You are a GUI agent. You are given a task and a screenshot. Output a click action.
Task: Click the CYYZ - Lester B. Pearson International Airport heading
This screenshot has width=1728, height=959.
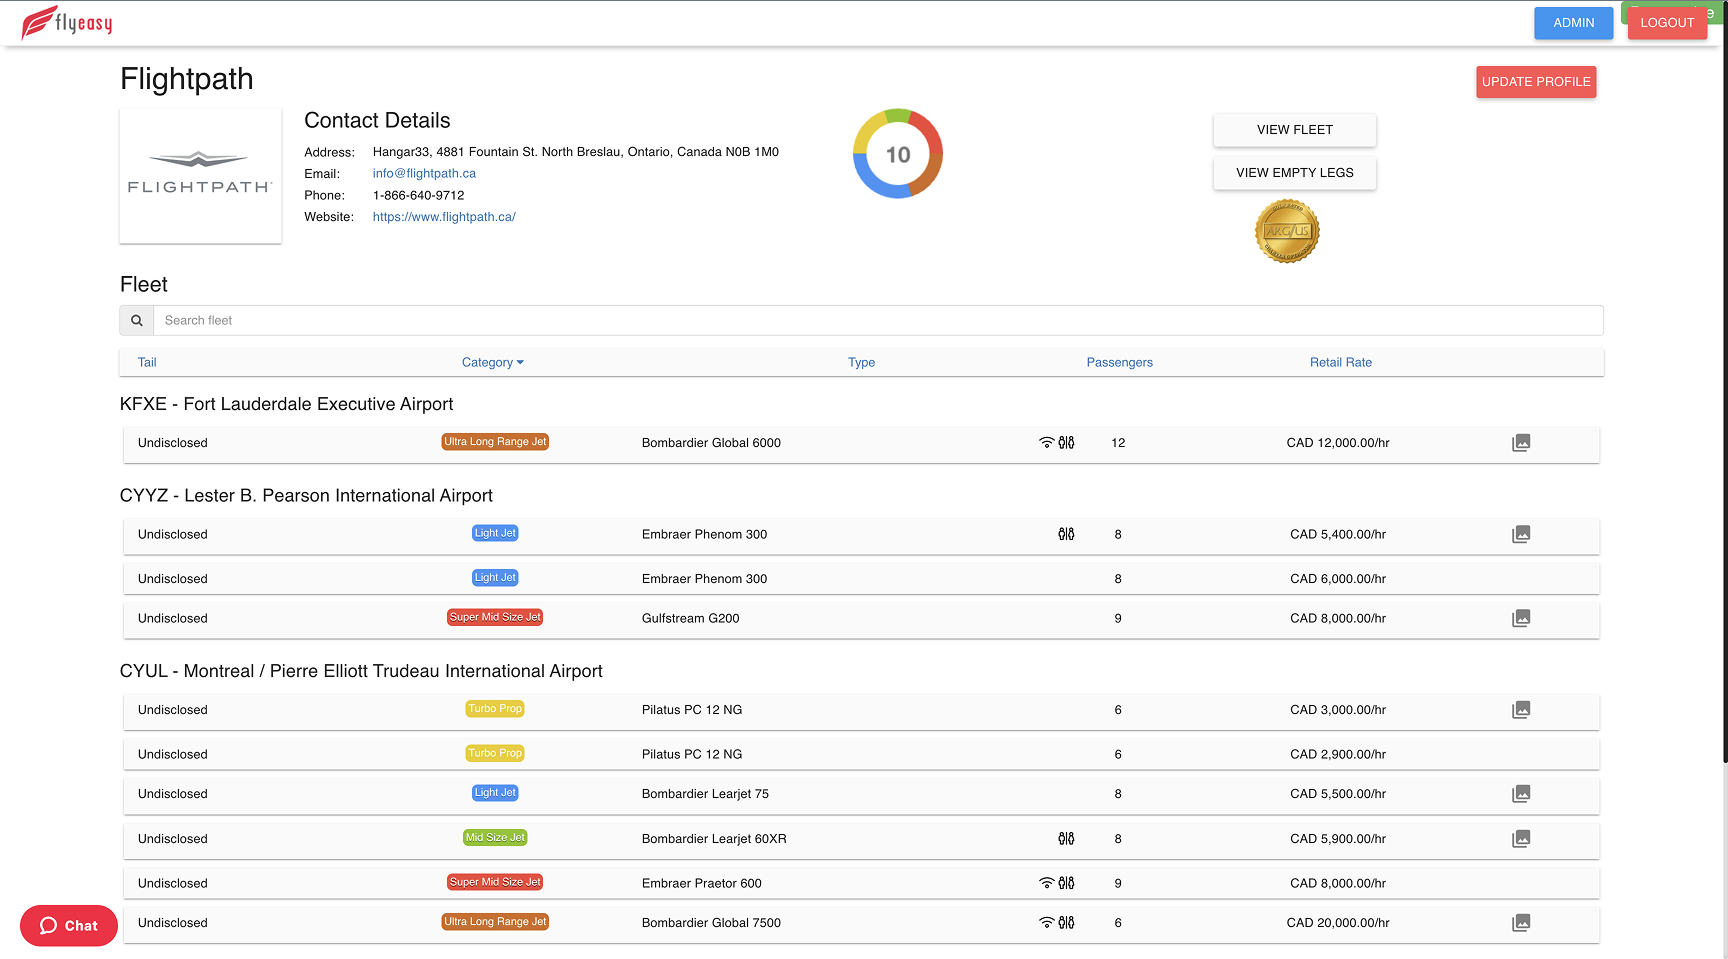pyautogui.click(x=306, y=496)
